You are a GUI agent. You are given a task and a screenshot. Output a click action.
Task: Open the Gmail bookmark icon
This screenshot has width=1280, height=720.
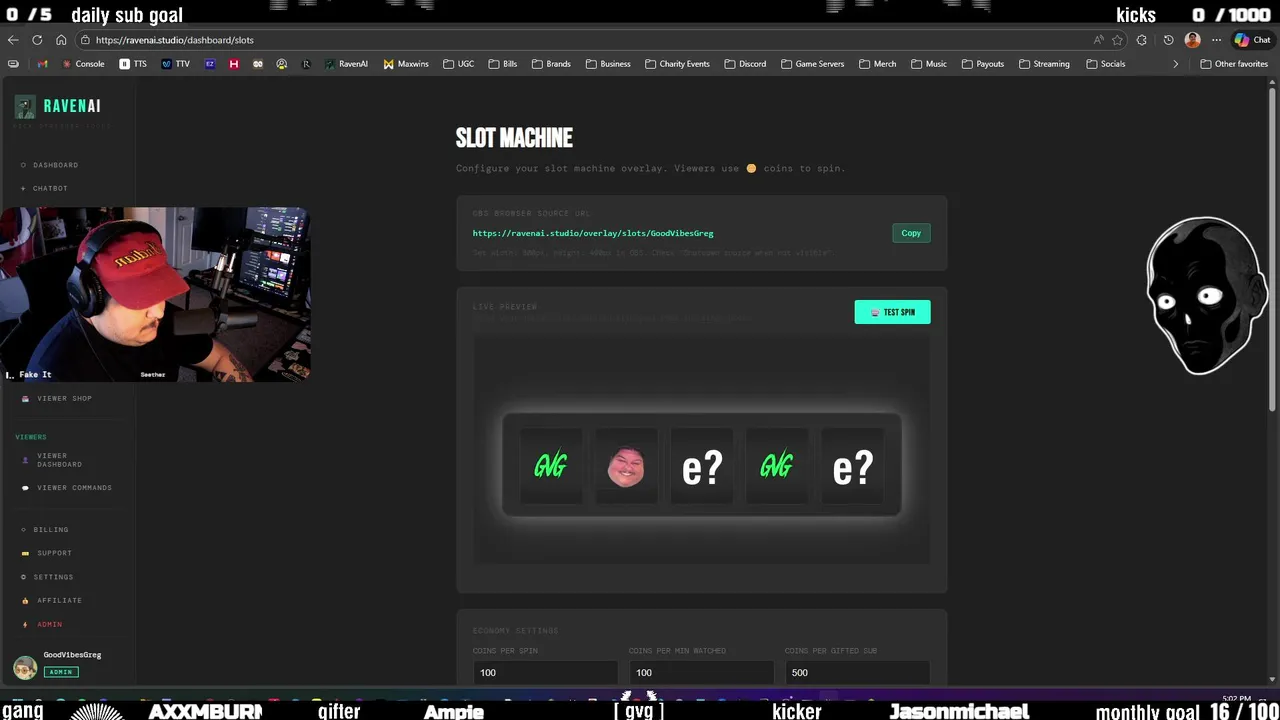point(42,64)
